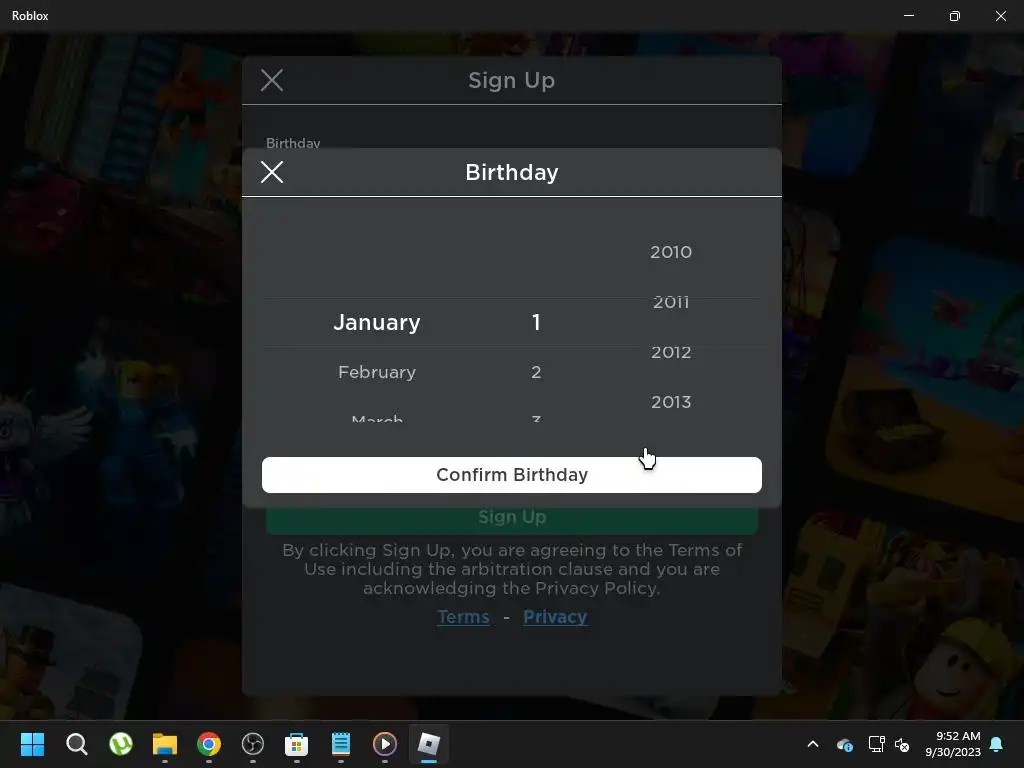Open Notepad from the taskbar

341,744
